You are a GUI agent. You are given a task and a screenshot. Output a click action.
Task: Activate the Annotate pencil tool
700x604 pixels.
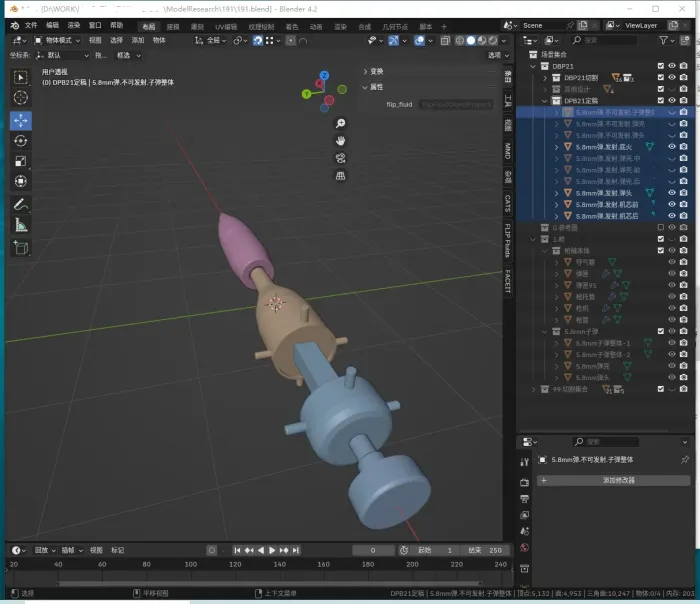click(x=21, y=205)
